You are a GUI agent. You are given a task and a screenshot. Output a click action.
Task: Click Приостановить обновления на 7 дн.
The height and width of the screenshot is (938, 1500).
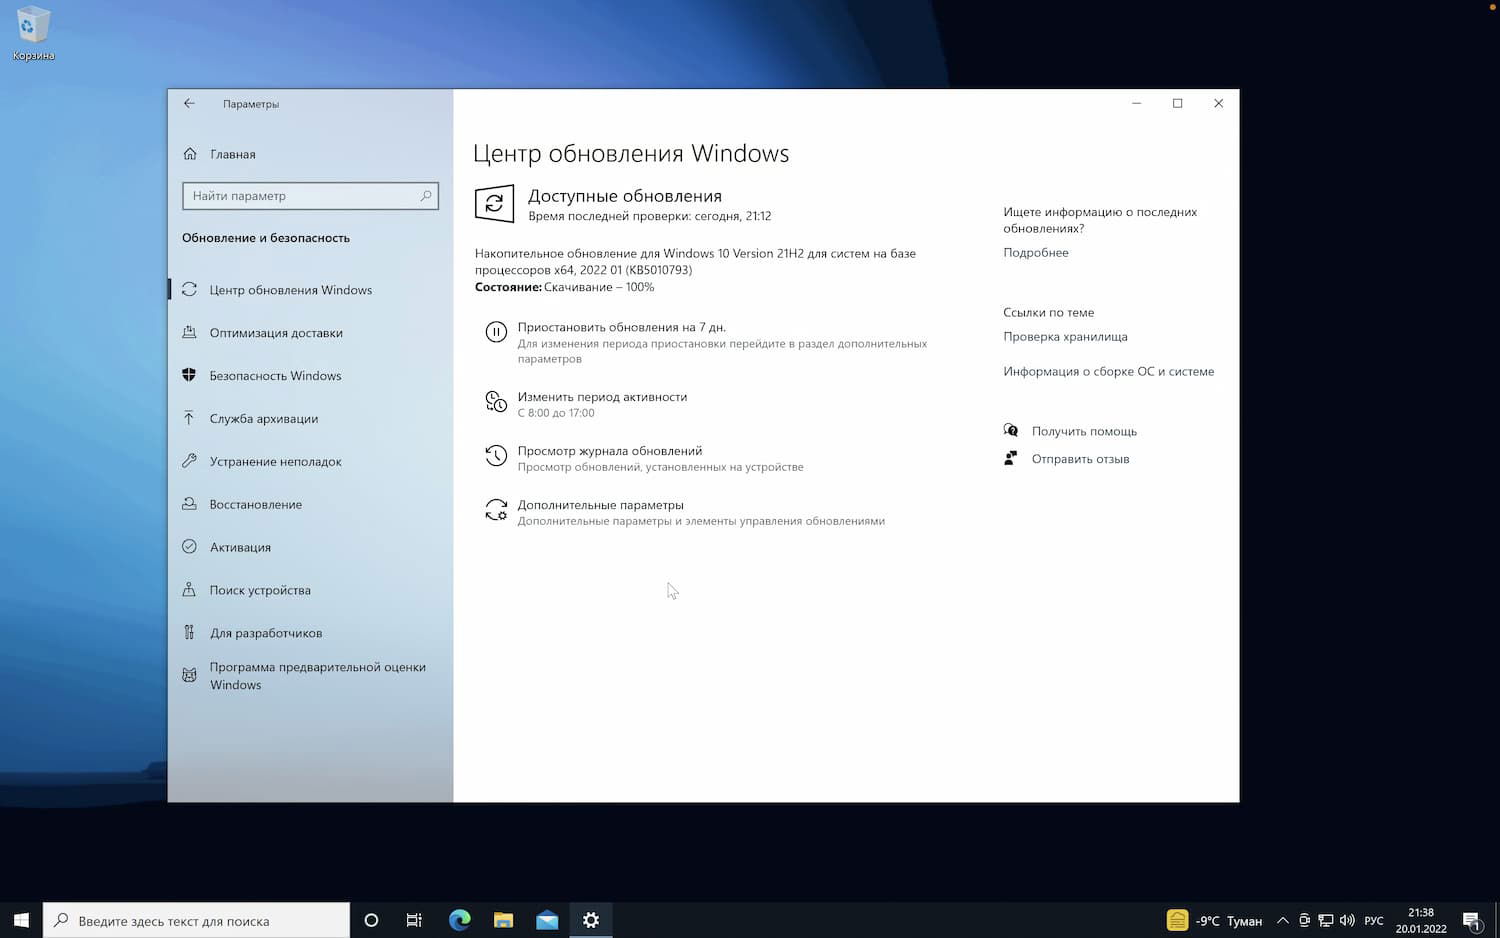(621, 327)
